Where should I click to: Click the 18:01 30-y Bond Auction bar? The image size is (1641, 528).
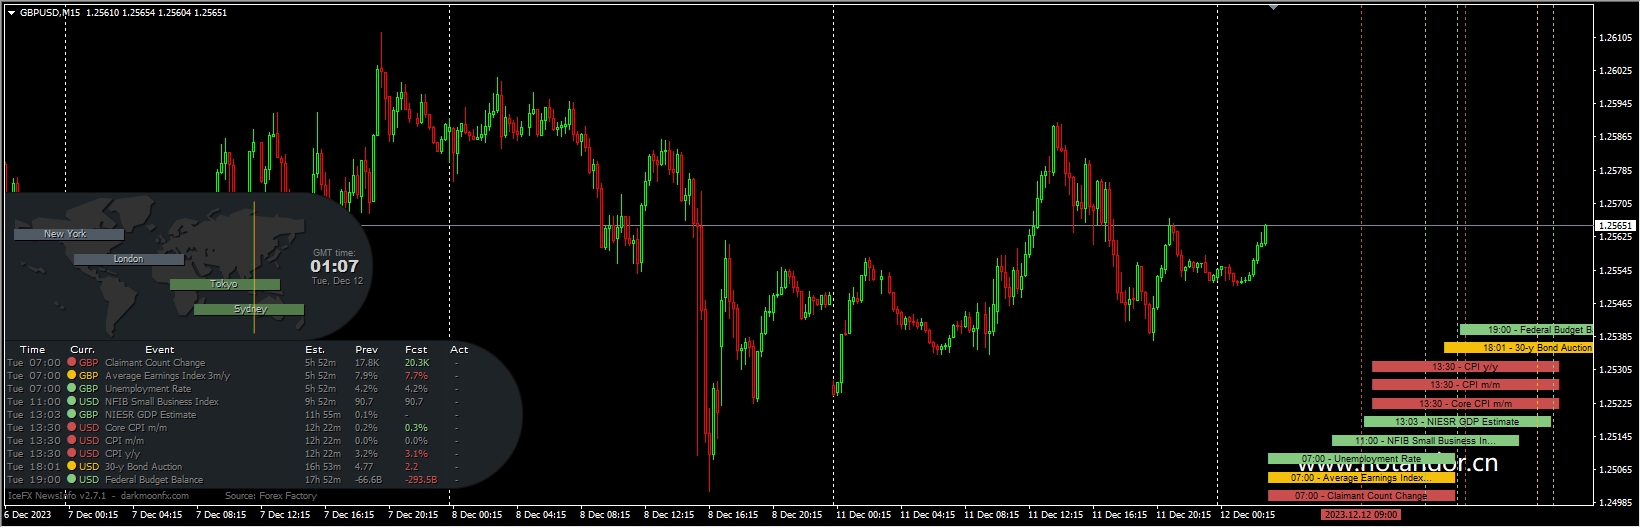pos(1517,348)
